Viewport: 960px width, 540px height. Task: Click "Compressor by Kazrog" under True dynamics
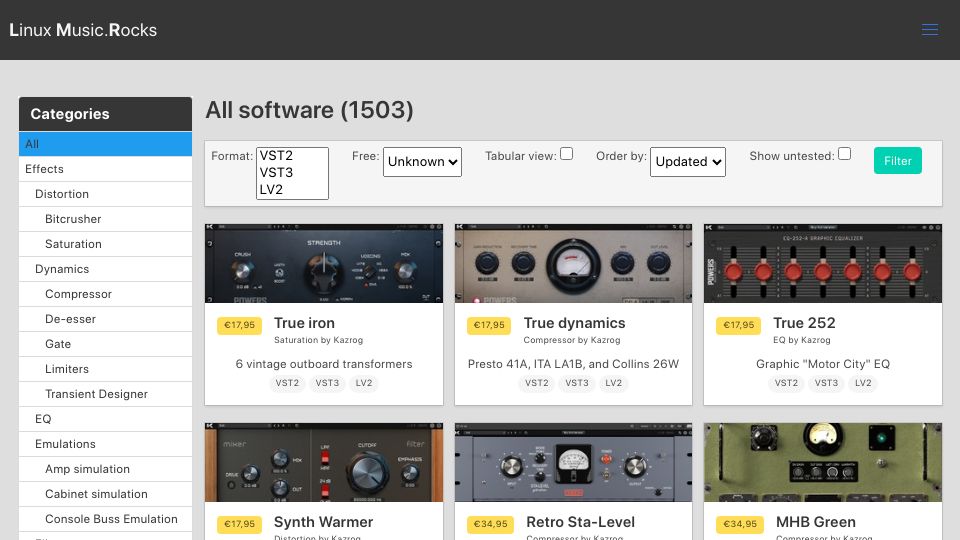point(572,340)
